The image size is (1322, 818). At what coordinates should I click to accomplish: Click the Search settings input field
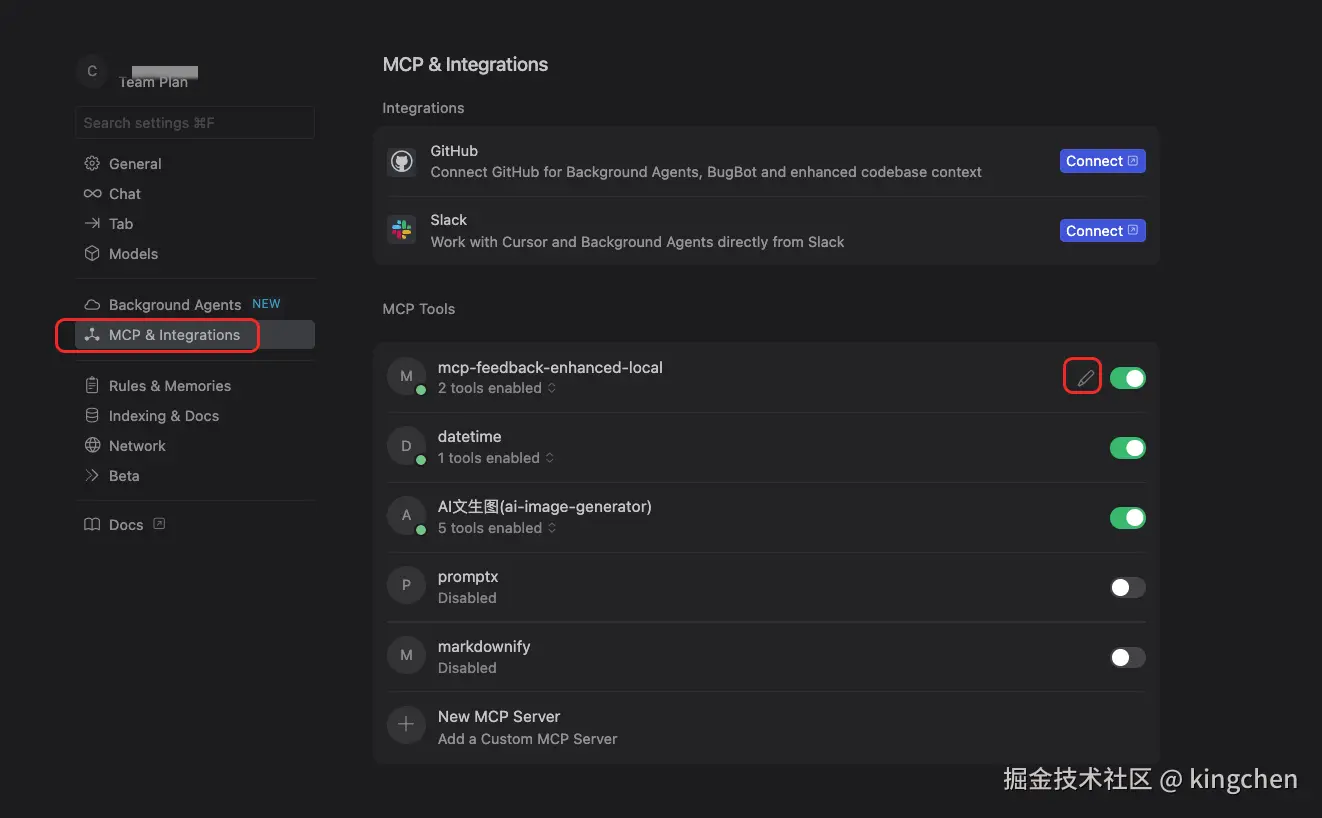[x=195, y=123]
